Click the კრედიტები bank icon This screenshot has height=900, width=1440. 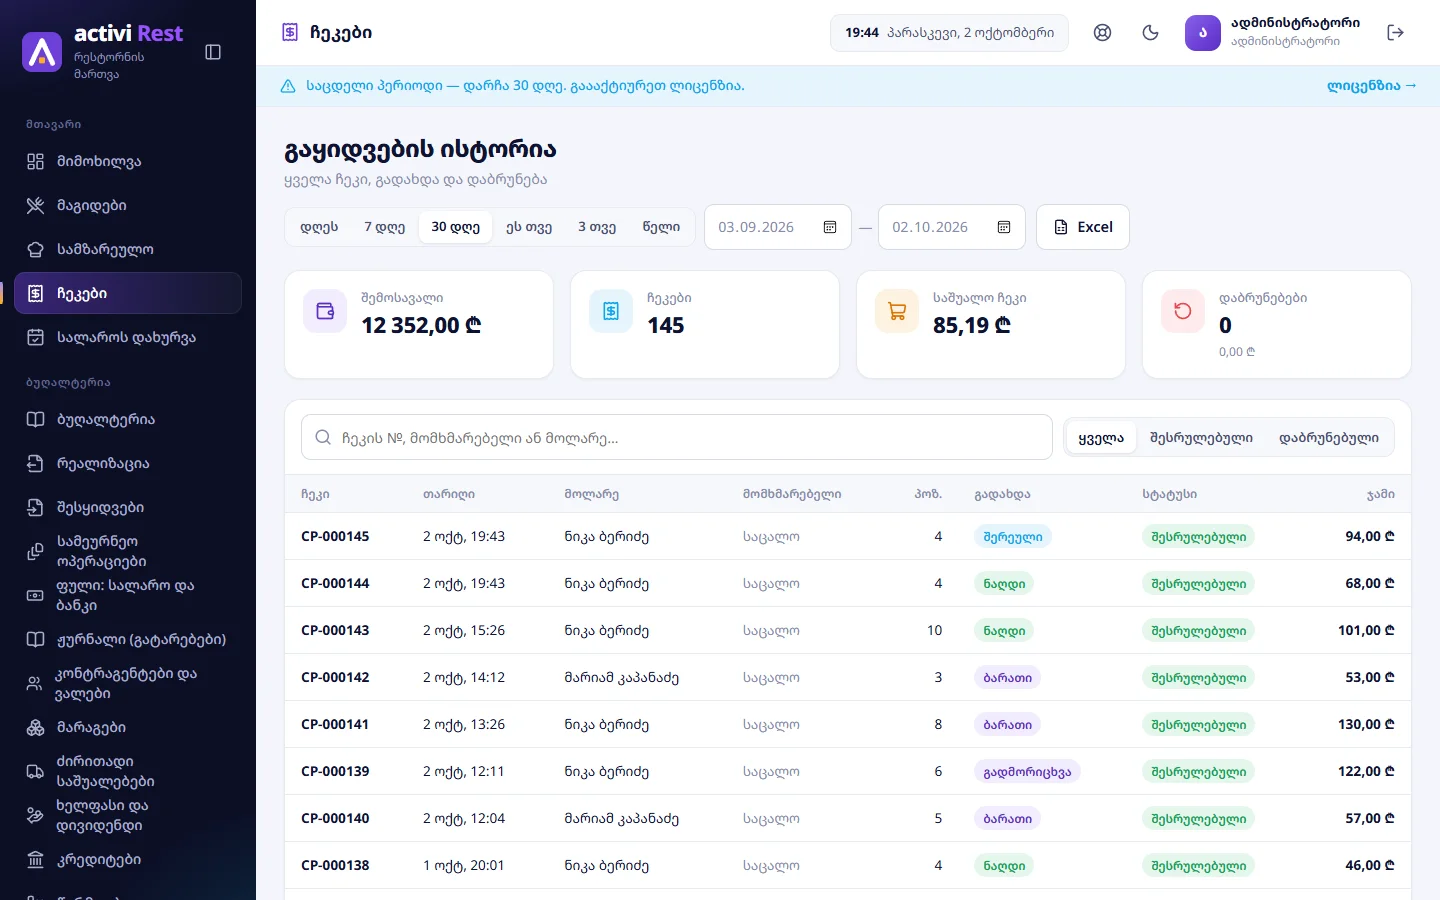(36, 859)
